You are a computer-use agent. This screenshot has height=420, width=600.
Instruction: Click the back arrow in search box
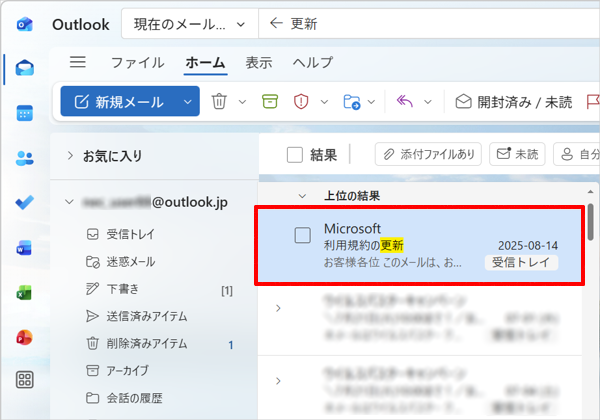276,23
